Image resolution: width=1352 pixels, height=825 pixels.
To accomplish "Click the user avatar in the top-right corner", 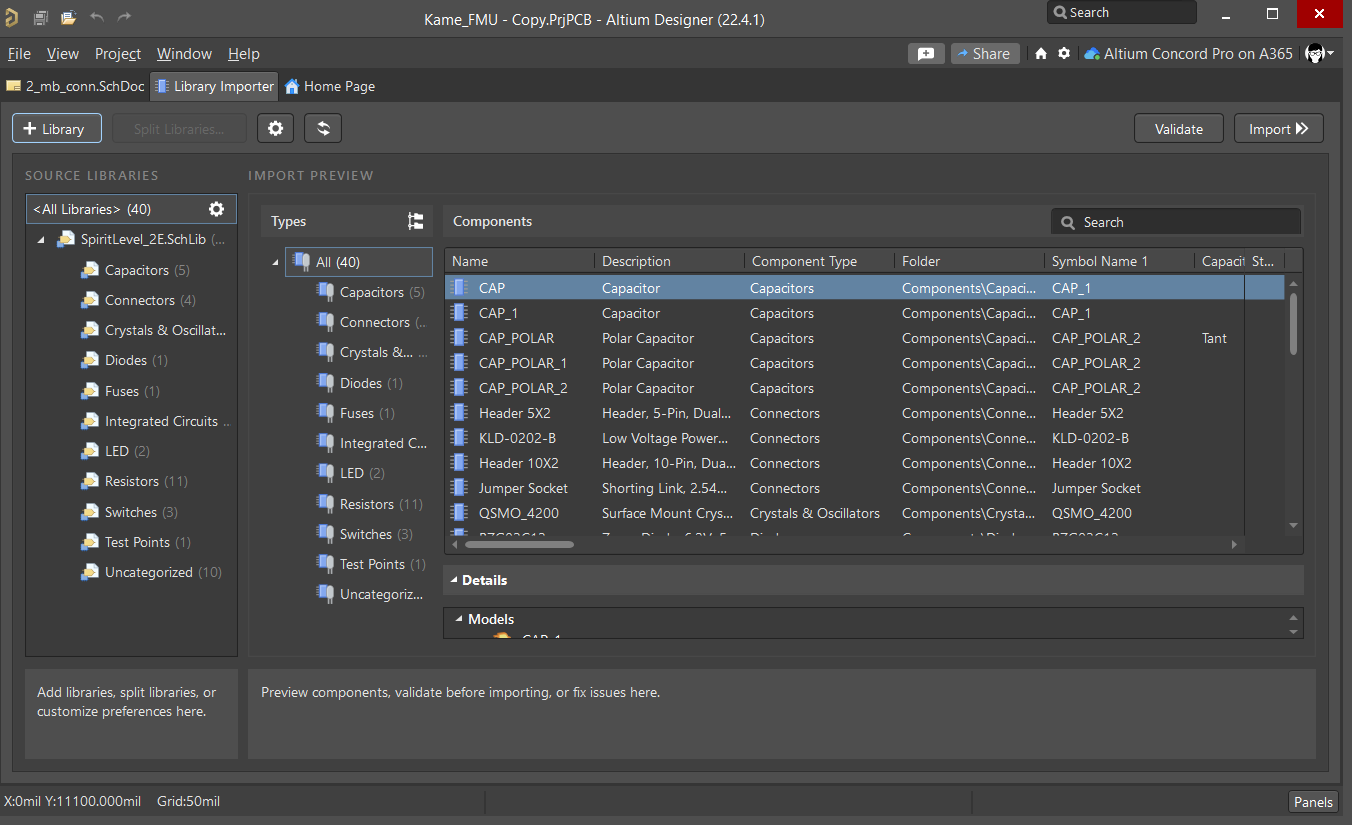I will click(x=1314, y=53).
